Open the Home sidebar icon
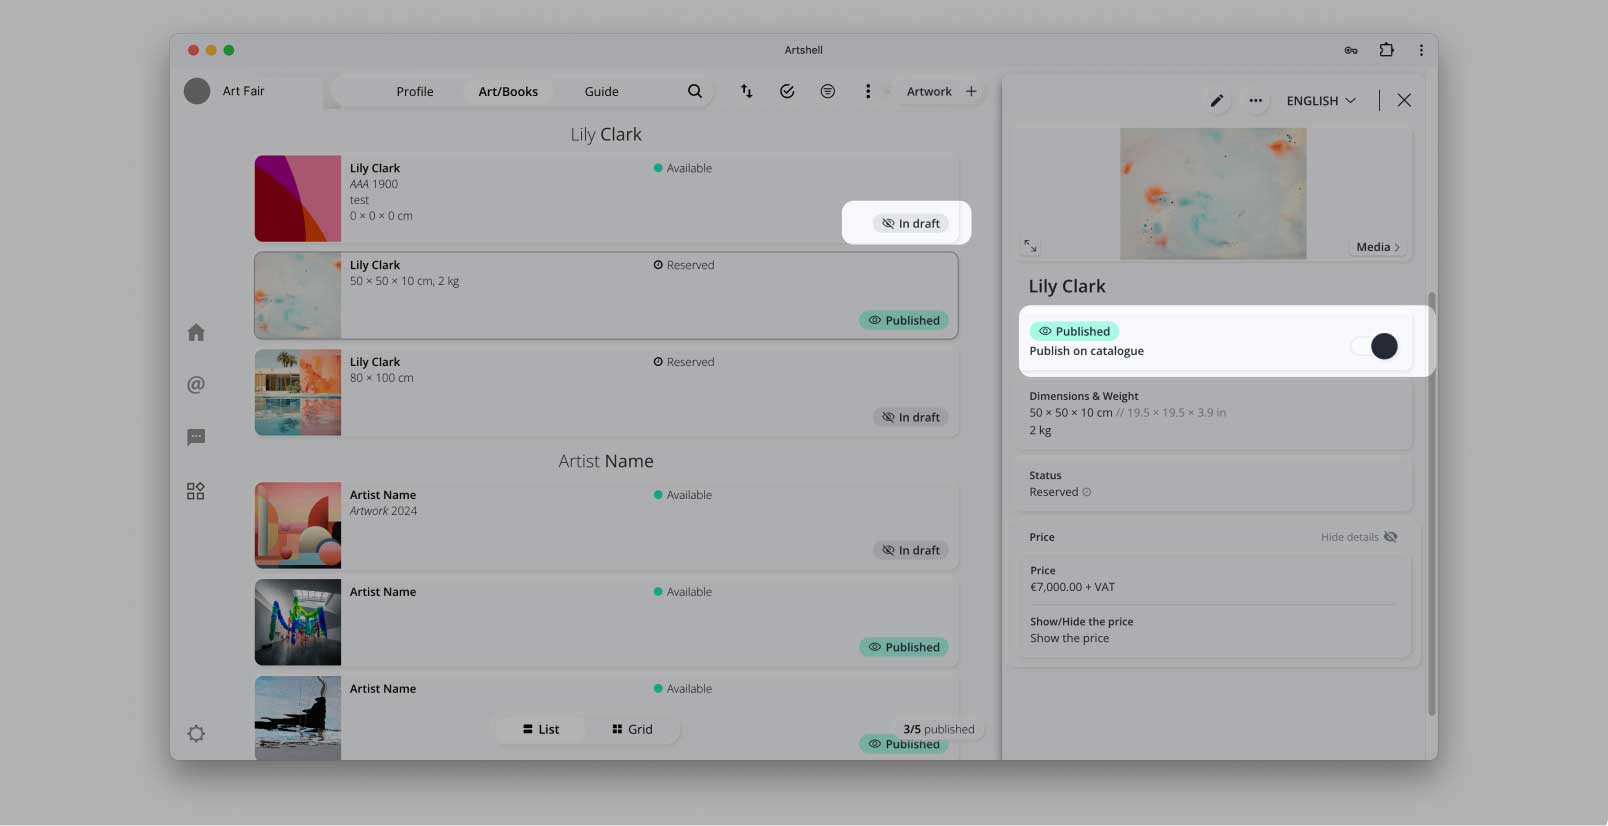Screen dimensions: 1608x826 coord(196,332)
